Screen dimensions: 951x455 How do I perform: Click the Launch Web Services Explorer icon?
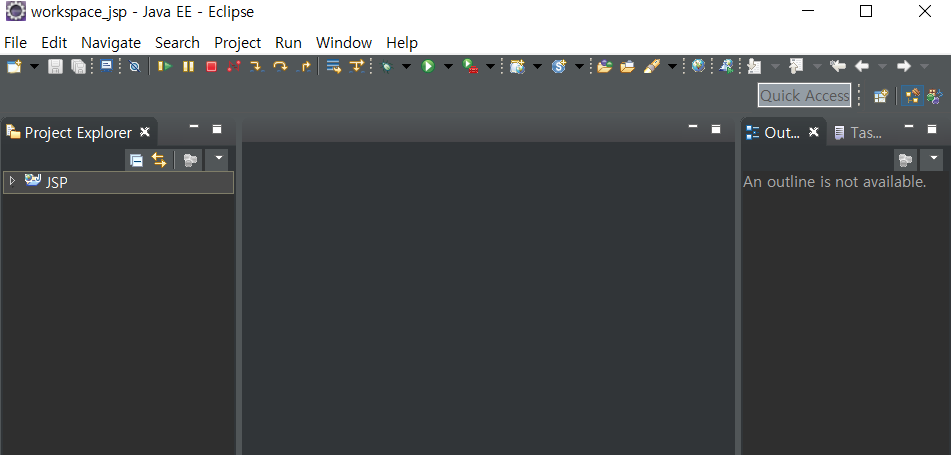point(726,66)
